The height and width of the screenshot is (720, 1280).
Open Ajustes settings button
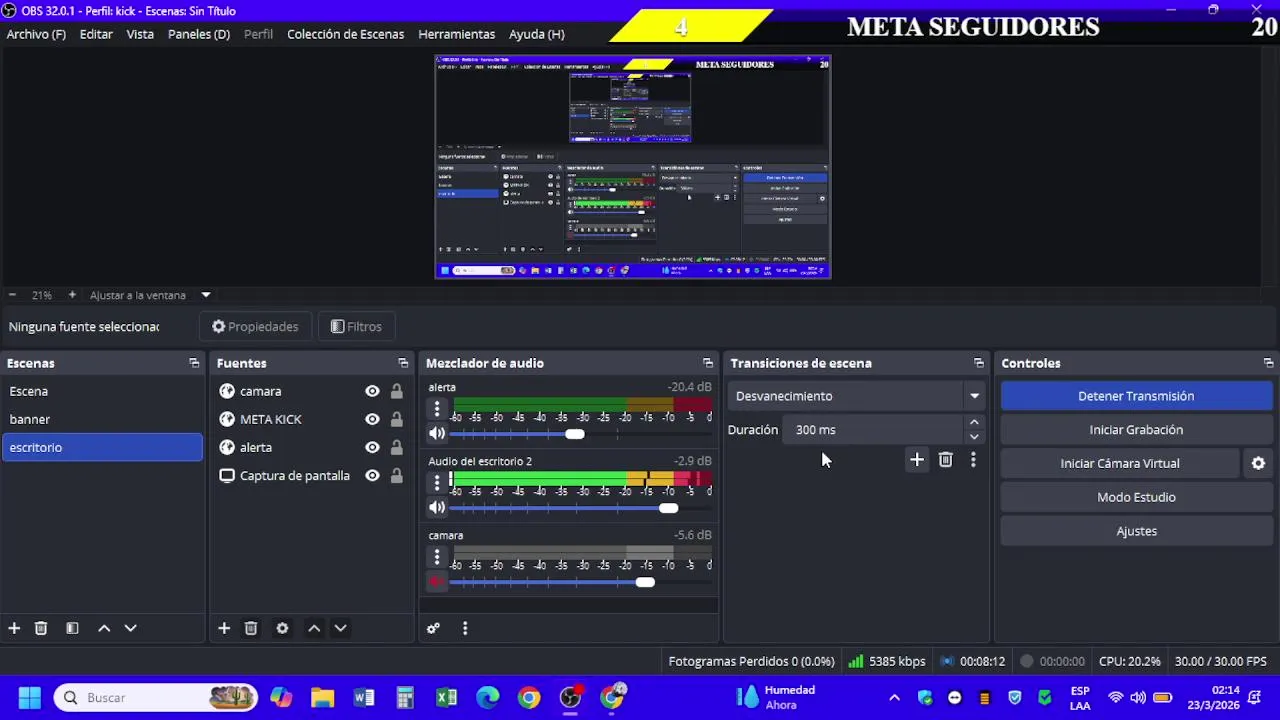click(1136, 531)
